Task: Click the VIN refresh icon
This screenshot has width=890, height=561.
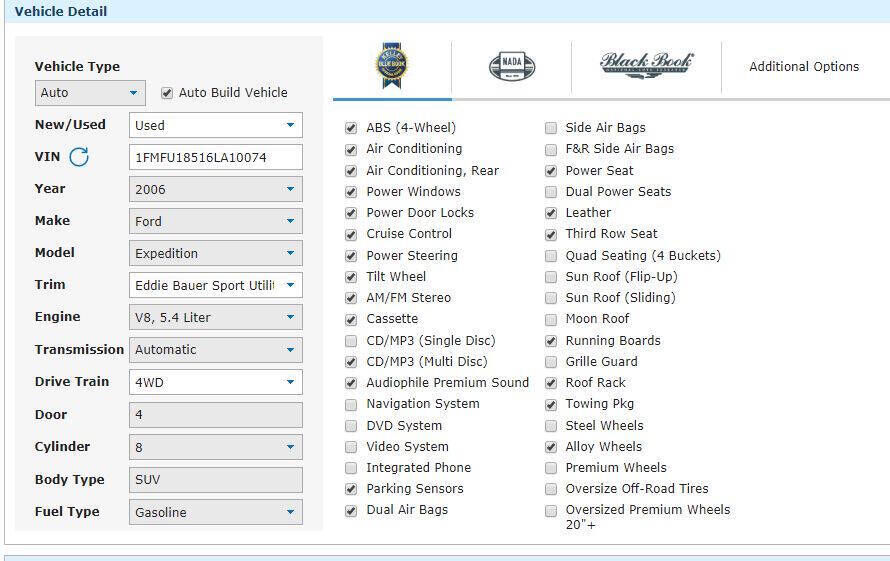Action: pos(79,157)
